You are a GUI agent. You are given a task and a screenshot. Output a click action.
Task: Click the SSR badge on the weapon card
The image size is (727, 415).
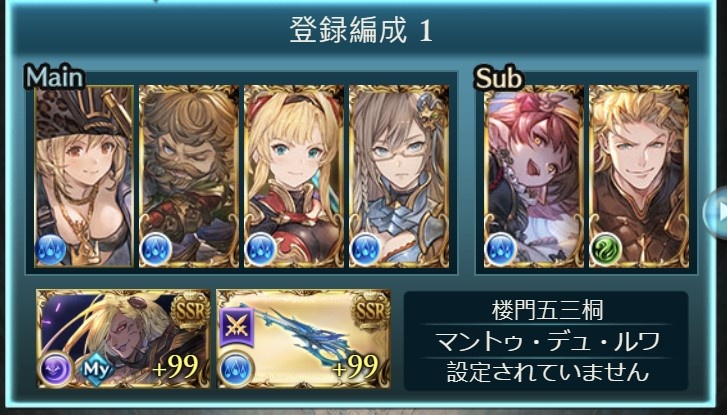click(x=370, y=311)
